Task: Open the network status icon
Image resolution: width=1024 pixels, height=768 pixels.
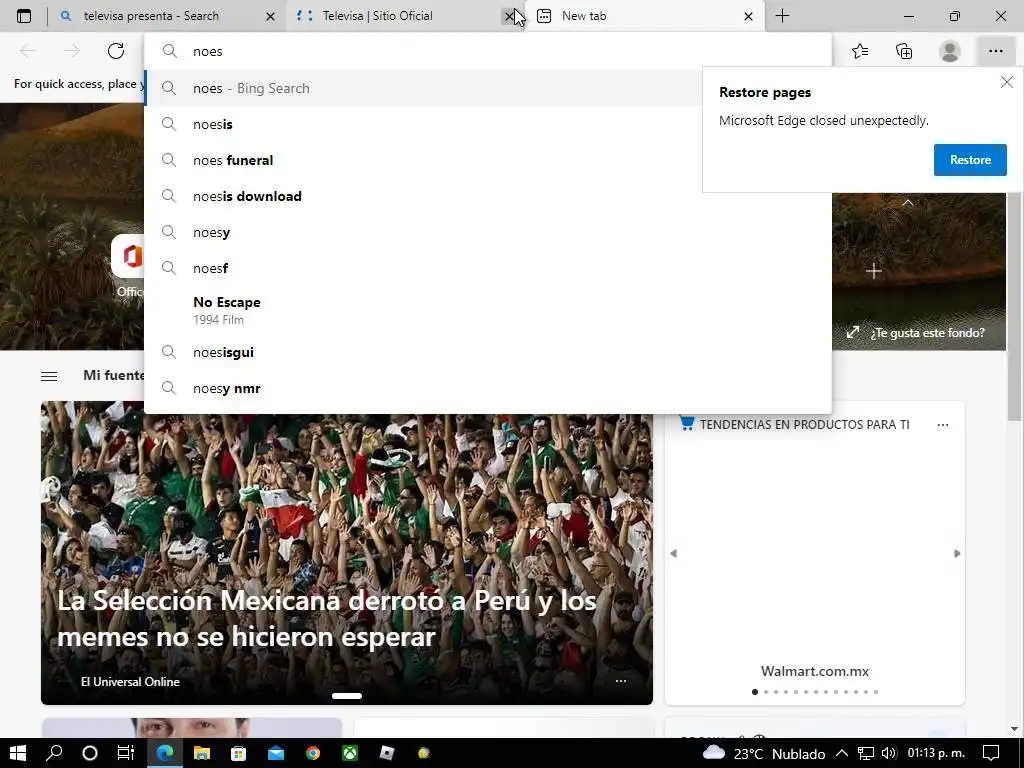Action: click(x=865, y=754)
